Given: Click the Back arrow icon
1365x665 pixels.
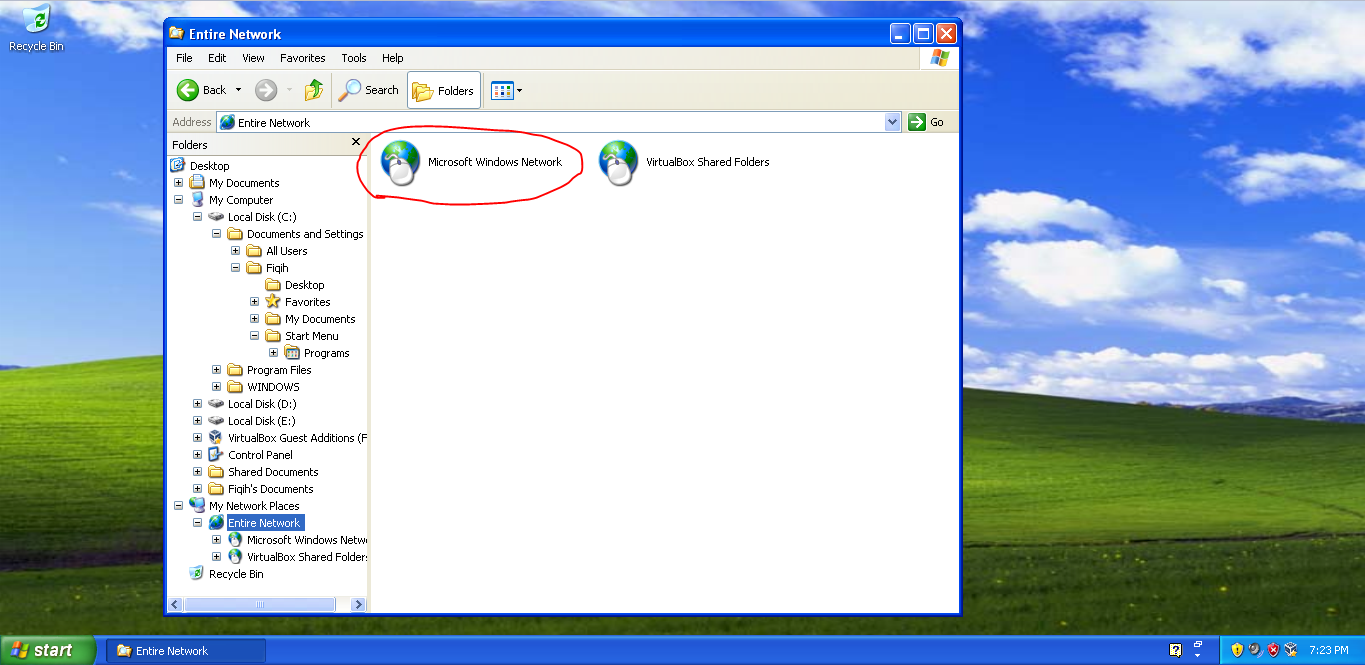Looking at the screenshot, I should point(188,90).
